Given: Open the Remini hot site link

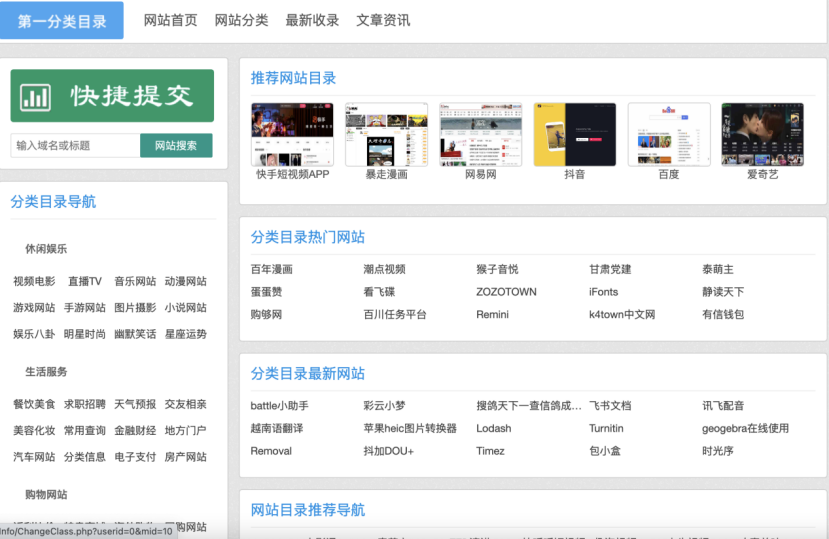Looking at the screenshot, I should [492, 315].
